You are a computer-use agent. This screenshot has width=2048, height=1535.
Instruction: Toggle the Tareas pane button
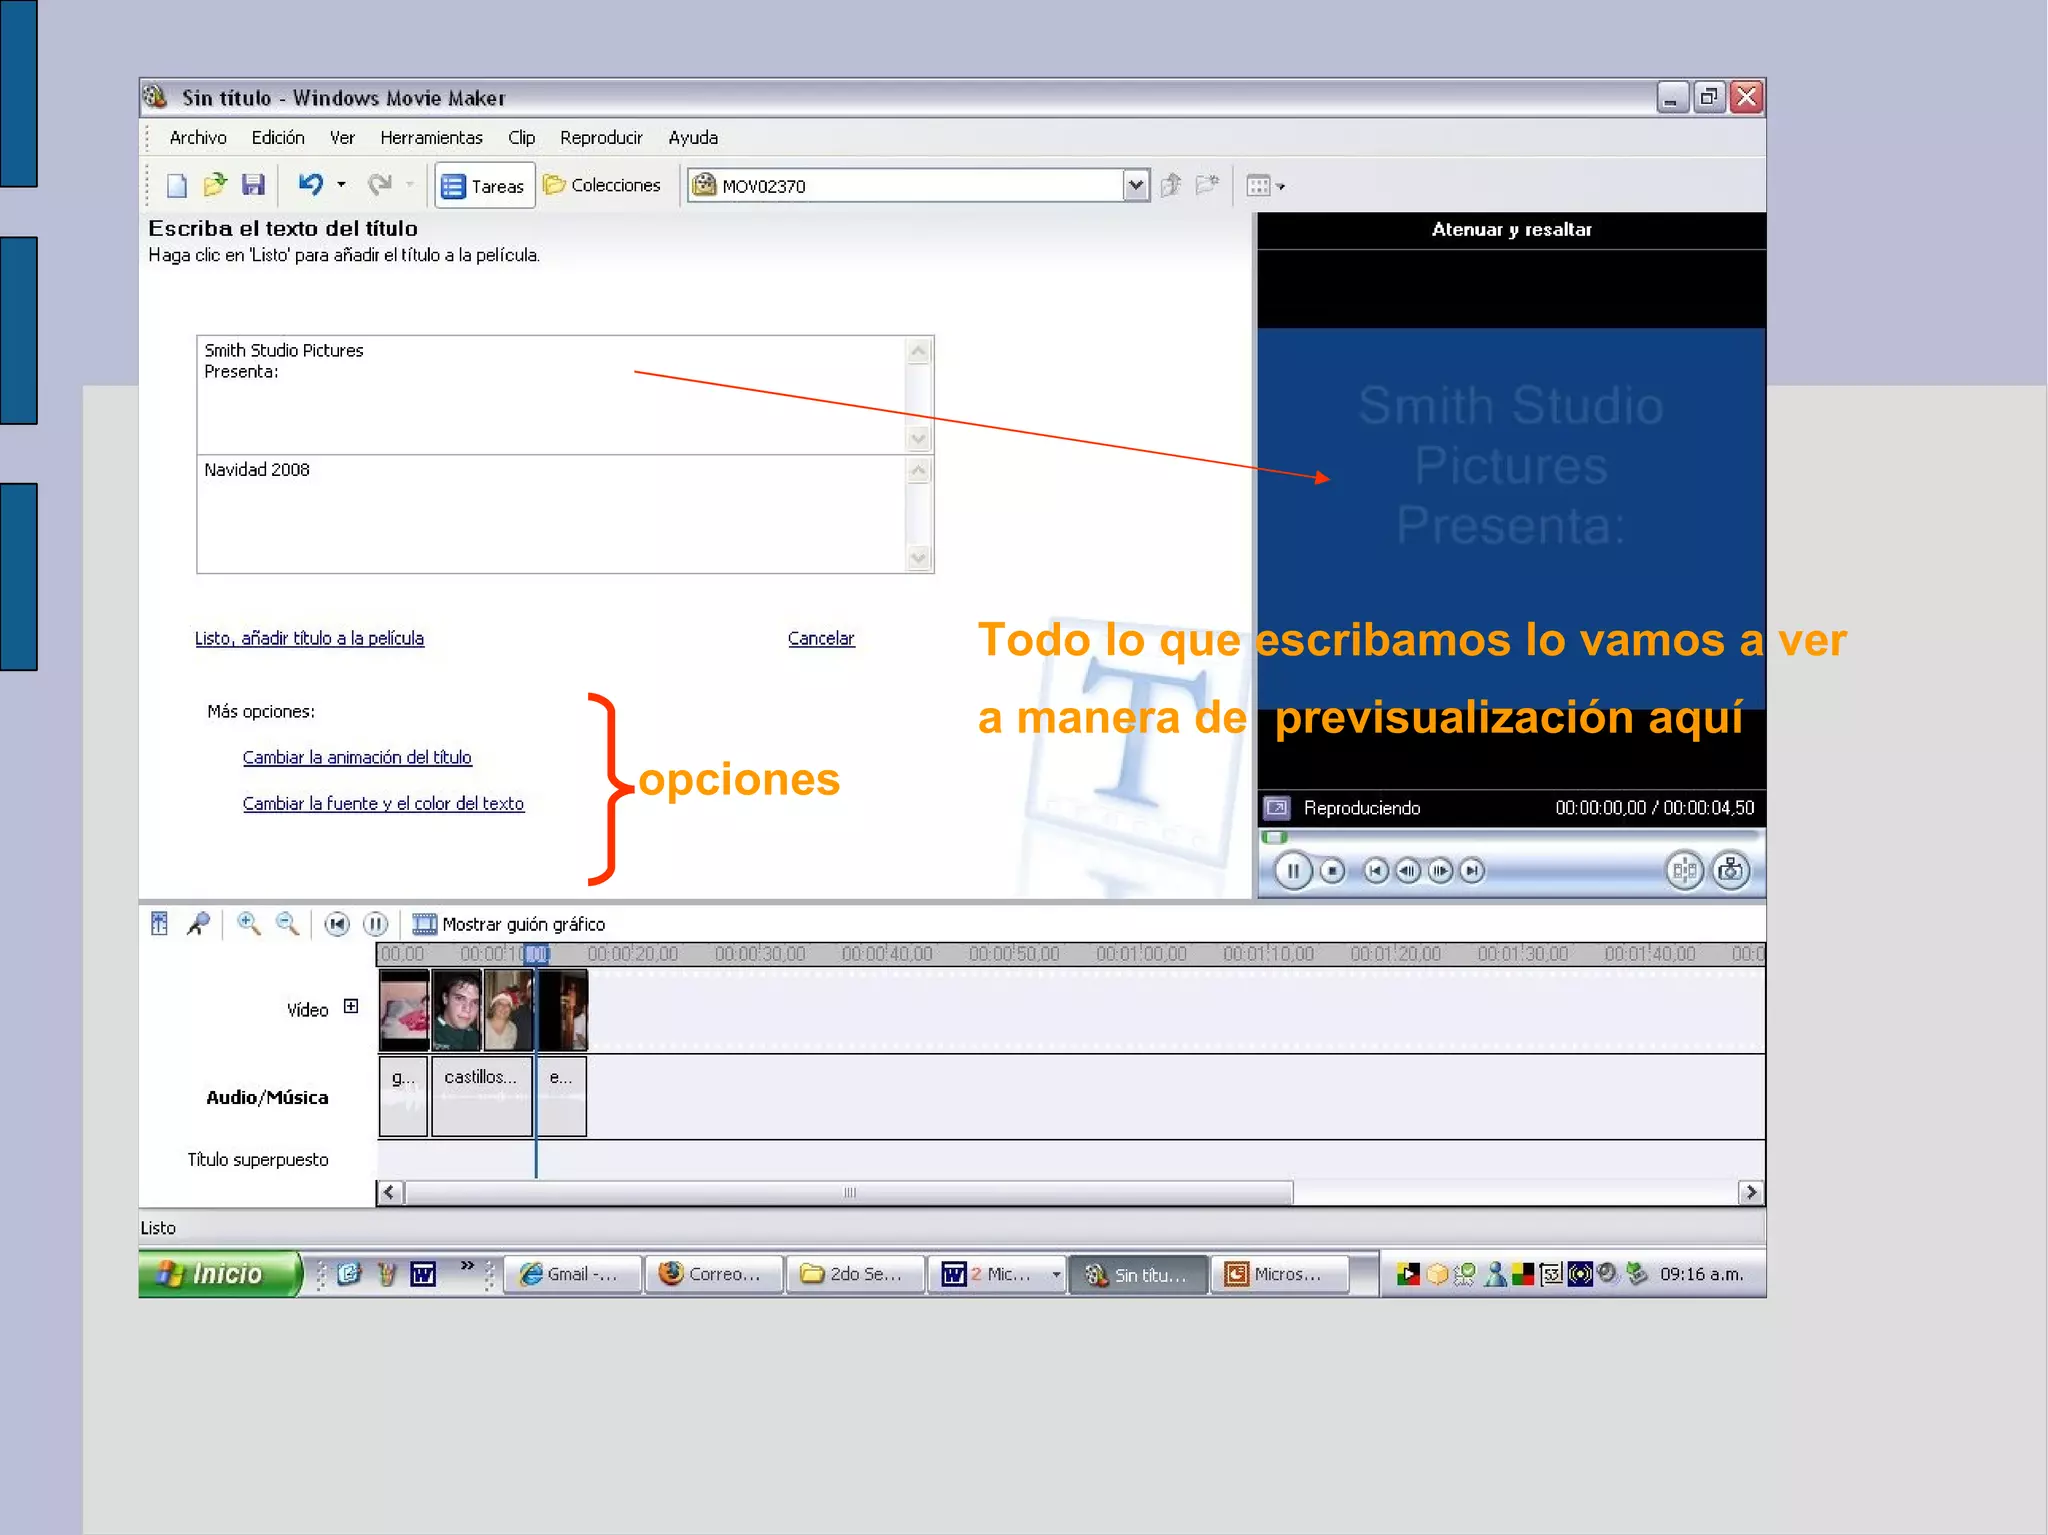pyautogui.click(x=484, y=186)
